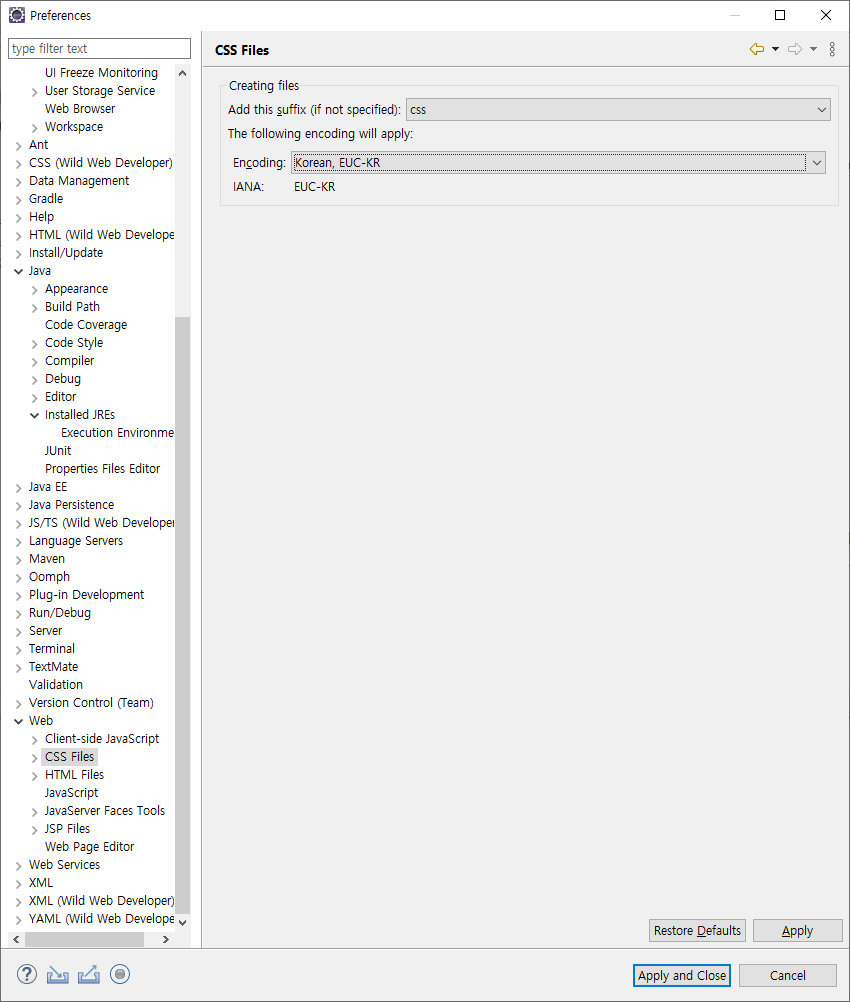The image size is (850, 1002).
Task: Click the export preferences icon
Action: point(89,975)
